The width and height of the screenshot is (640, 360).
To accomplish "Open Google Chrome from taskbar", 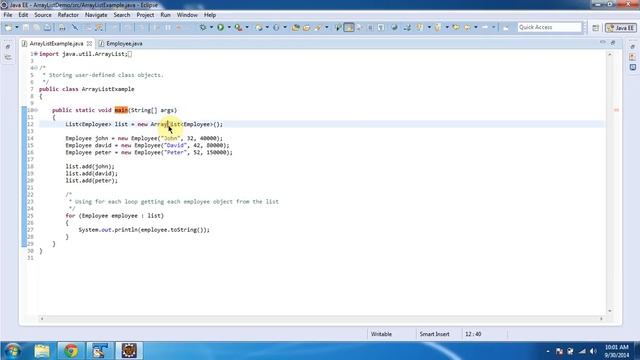I will [x=71, y=351].
